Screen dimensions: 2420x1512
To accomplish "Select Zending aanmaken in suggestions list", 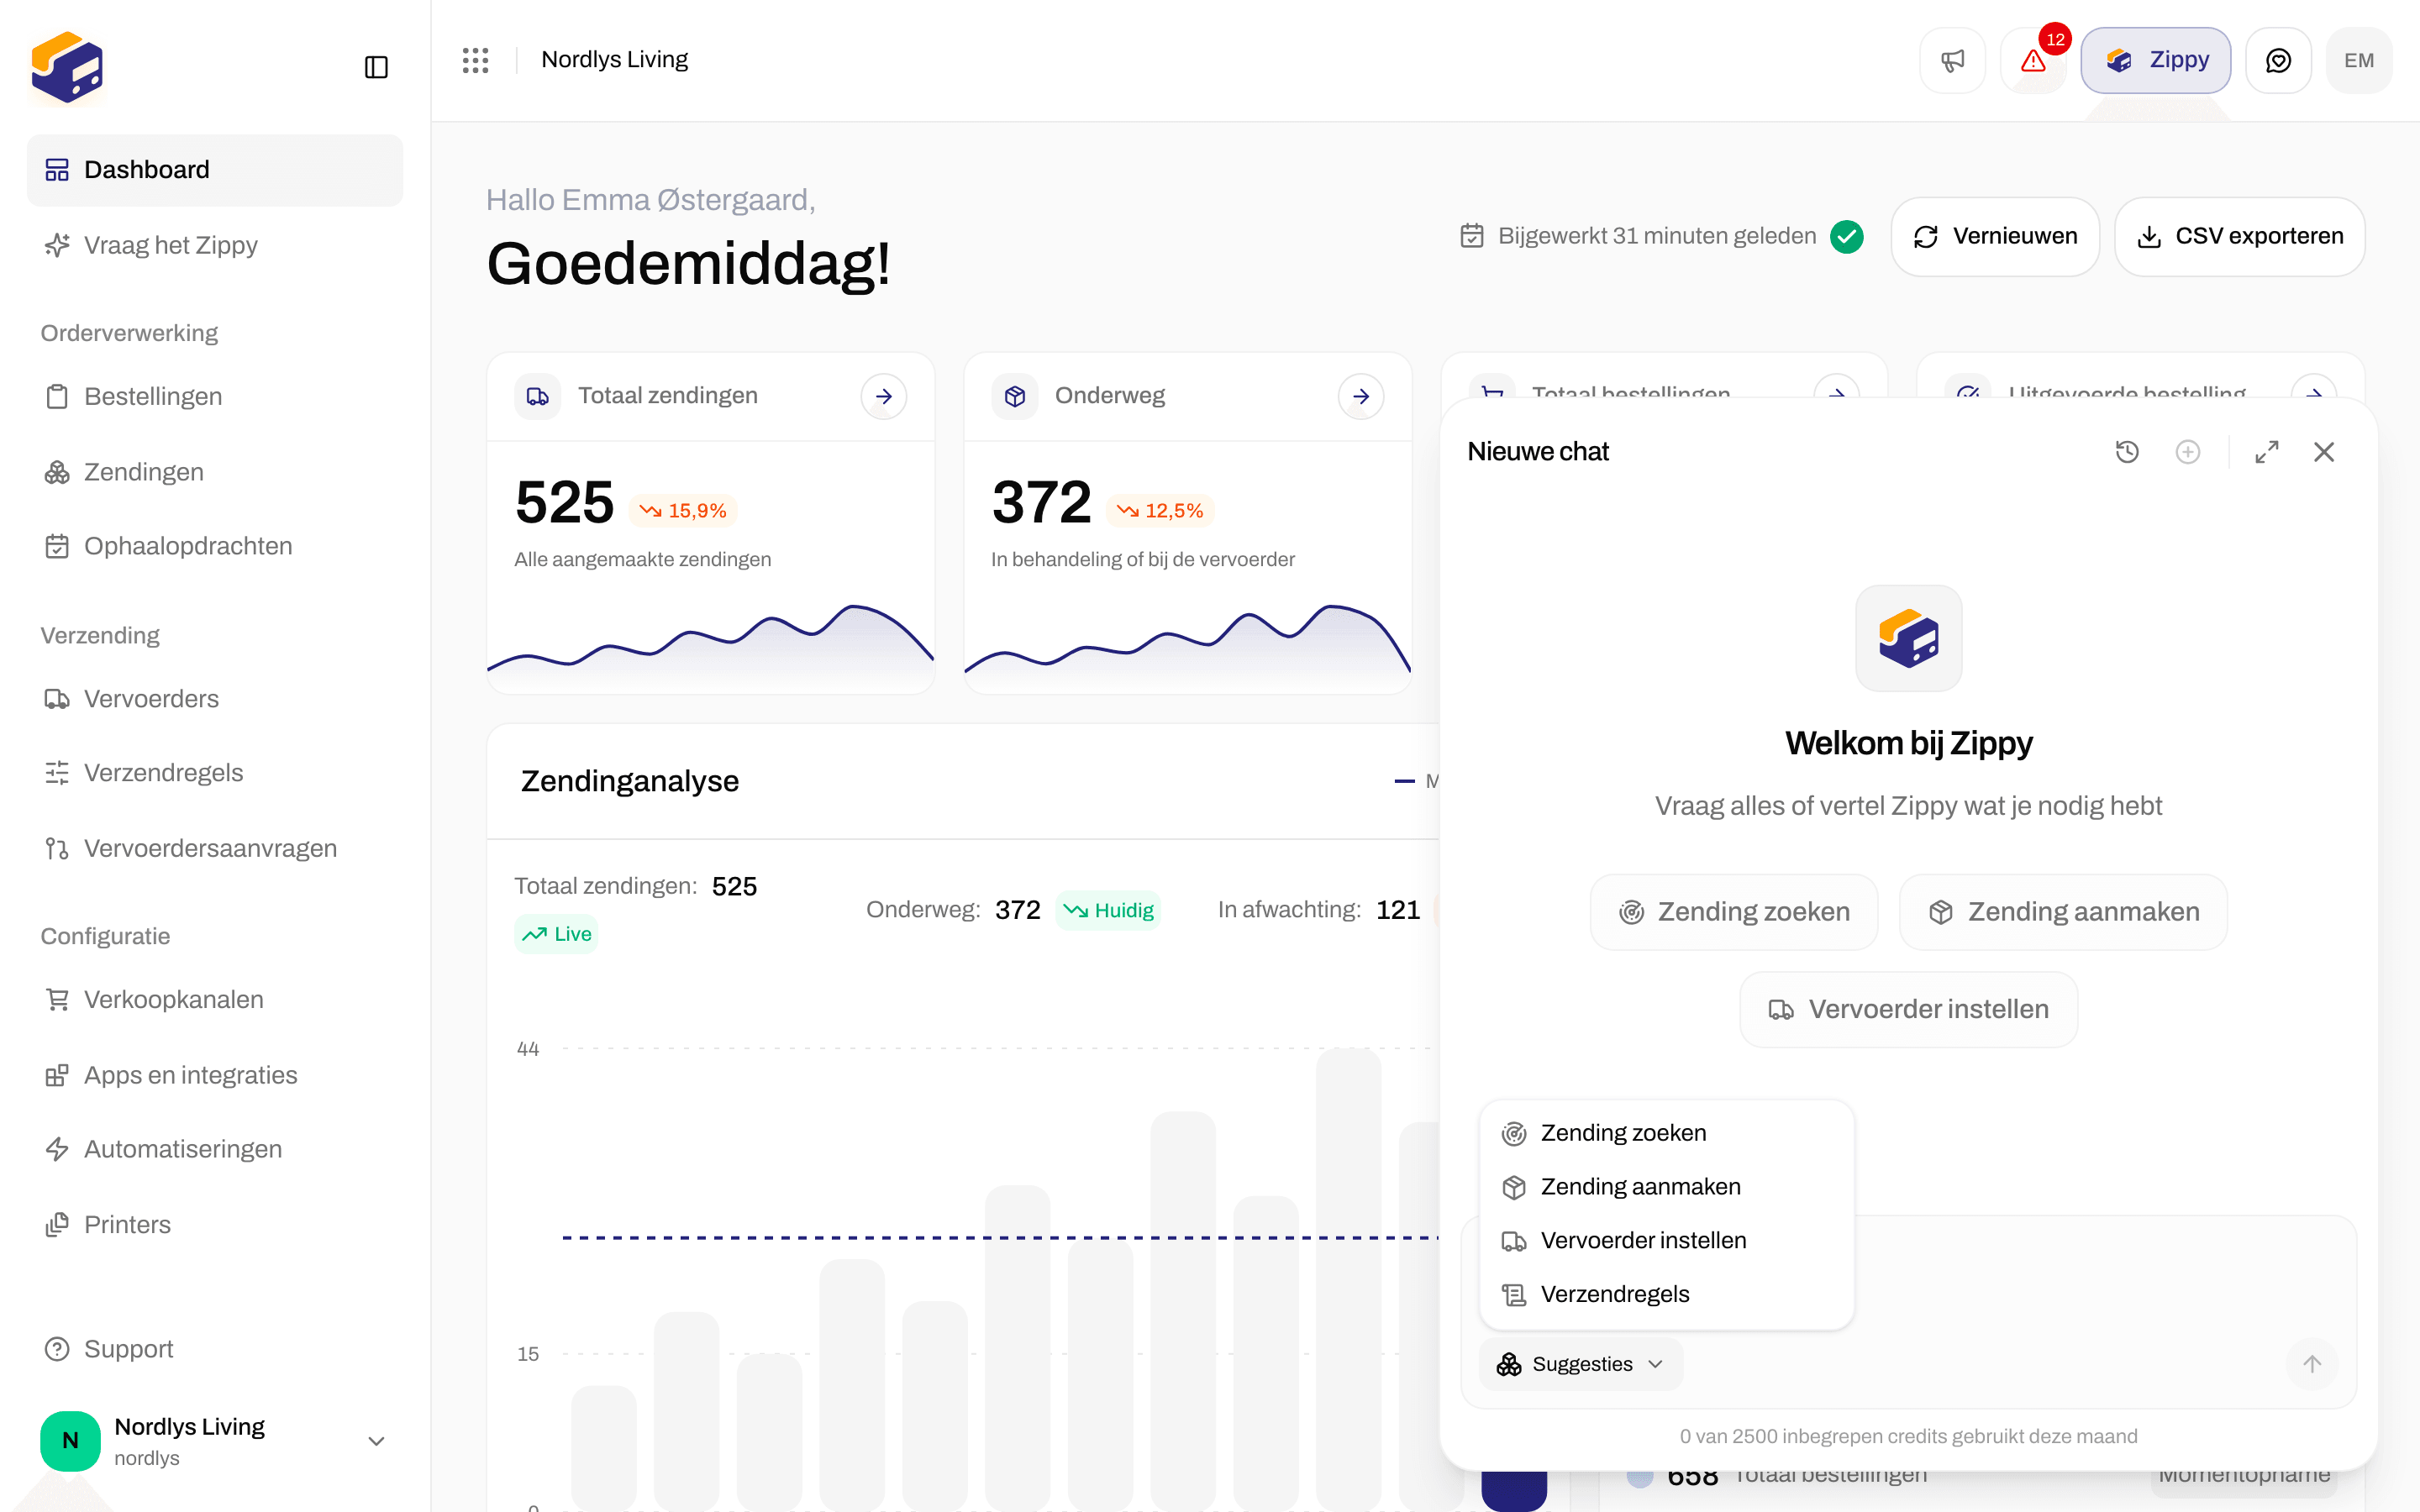I will tap(1666, 1187).
